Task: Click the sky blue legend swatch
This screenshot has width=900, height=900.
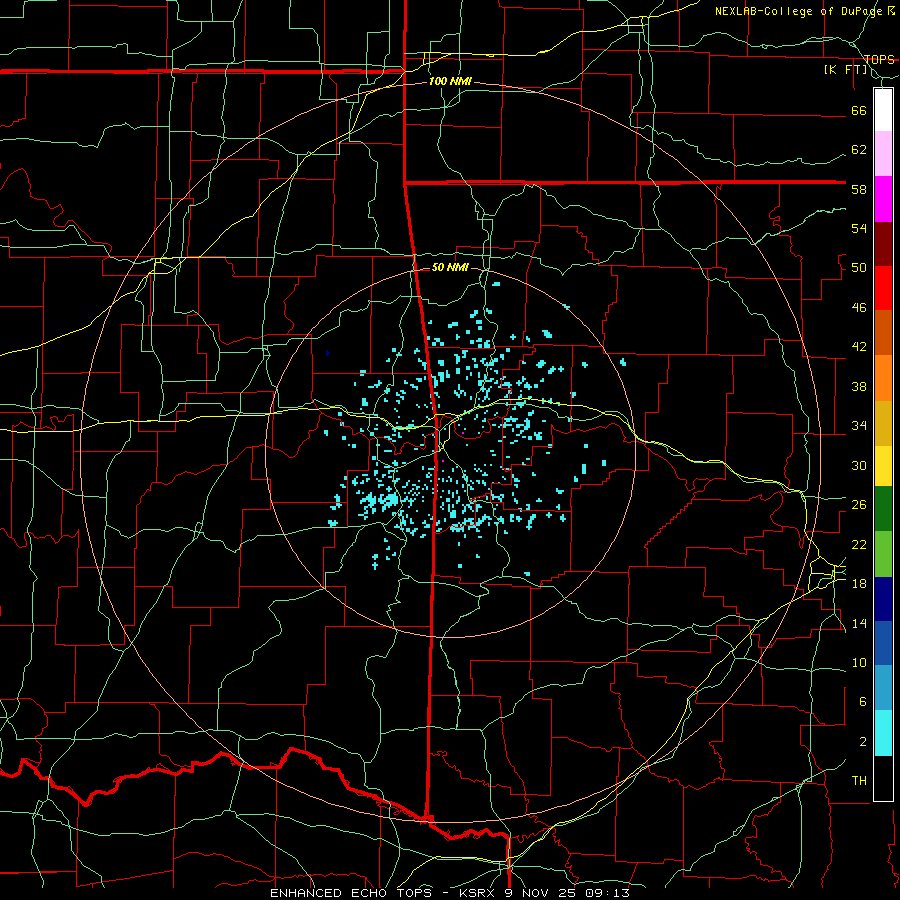Action: 883,688
